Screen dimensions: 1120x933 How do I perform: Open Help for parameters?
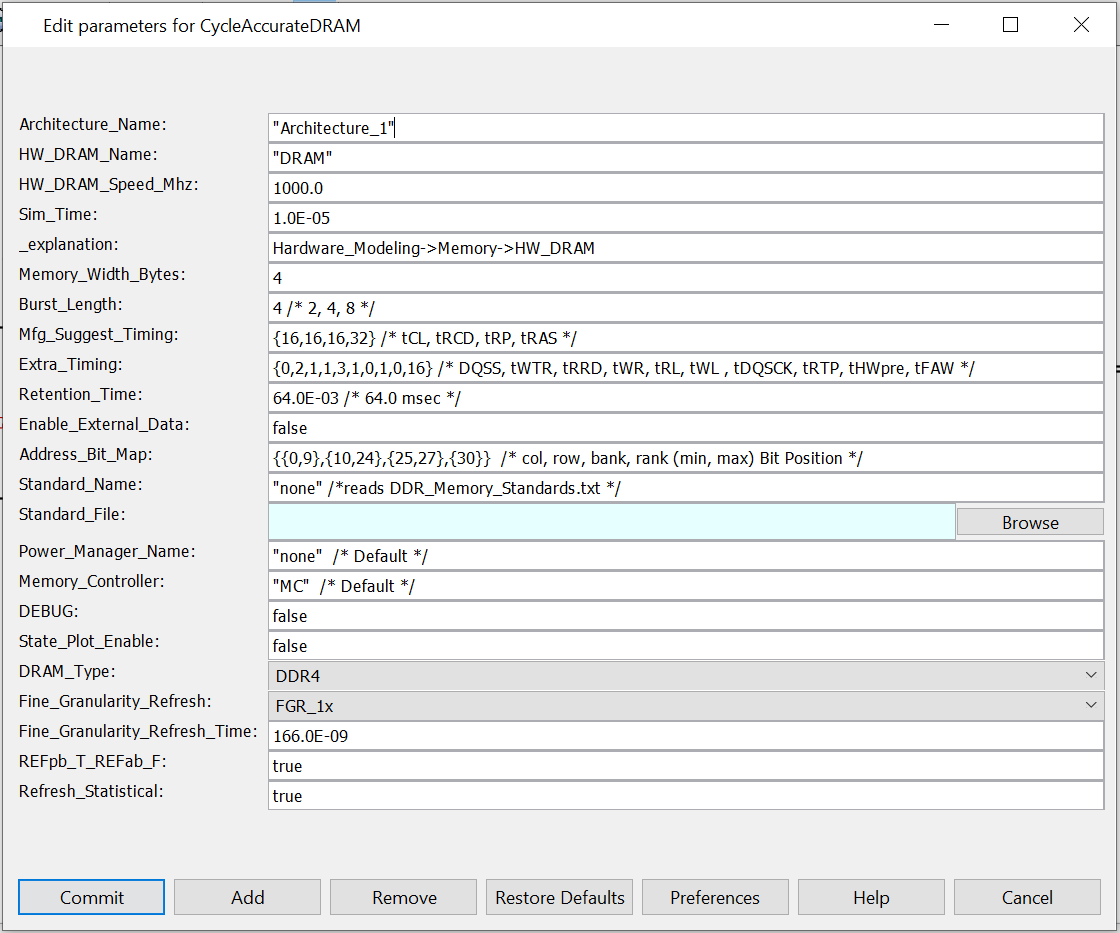coord(871,897)
